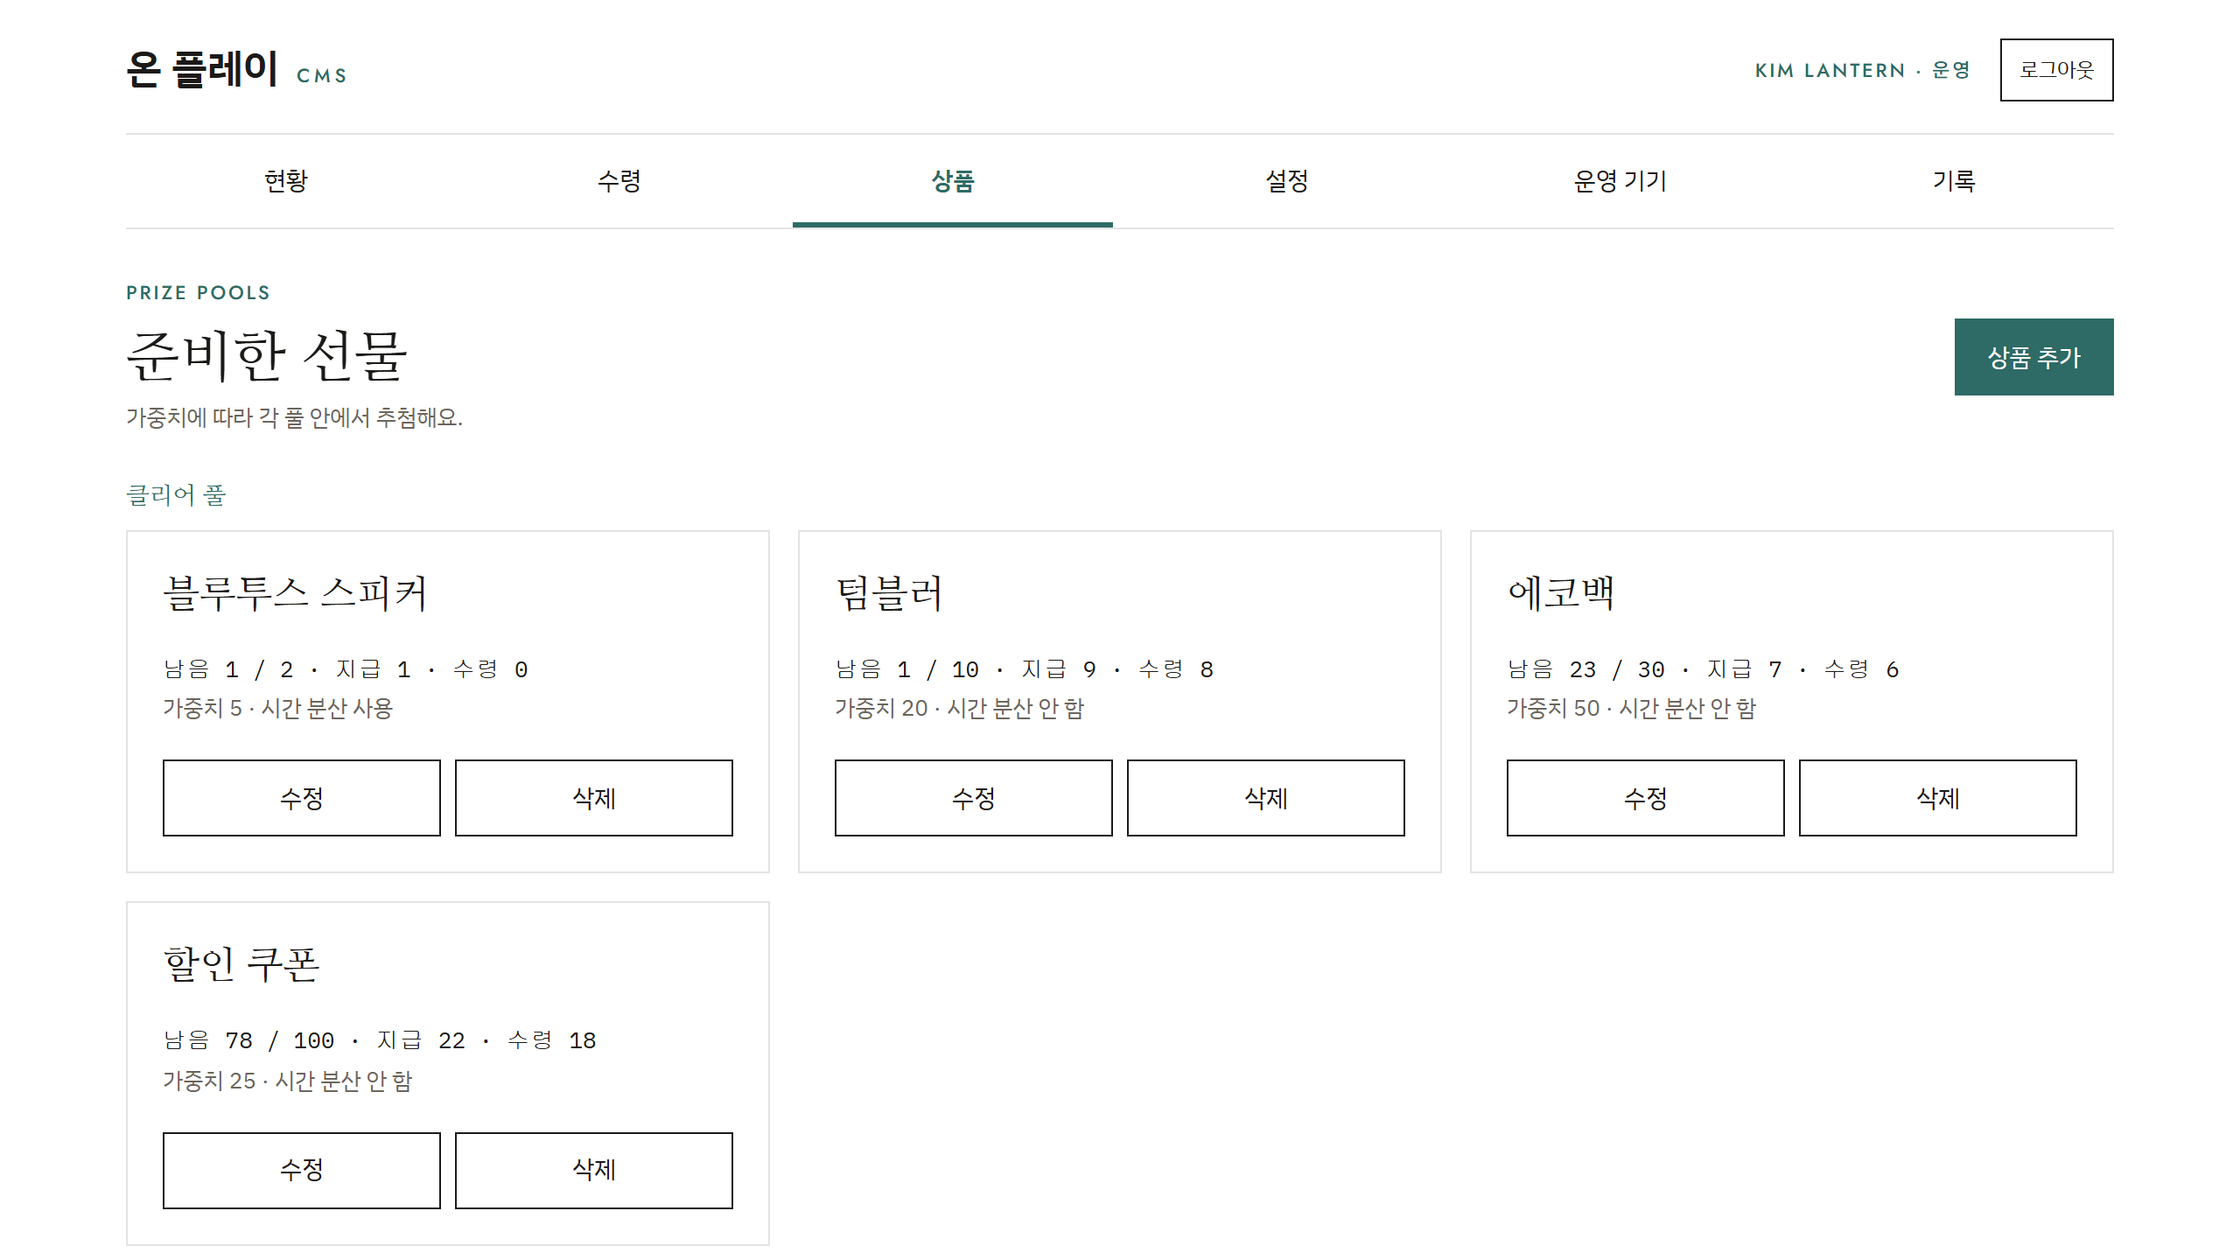The width and height of the screenshot is (2240, 1260).
Task: Click 수정 on the 텀블러 card
Action: [x=974, y=798]
